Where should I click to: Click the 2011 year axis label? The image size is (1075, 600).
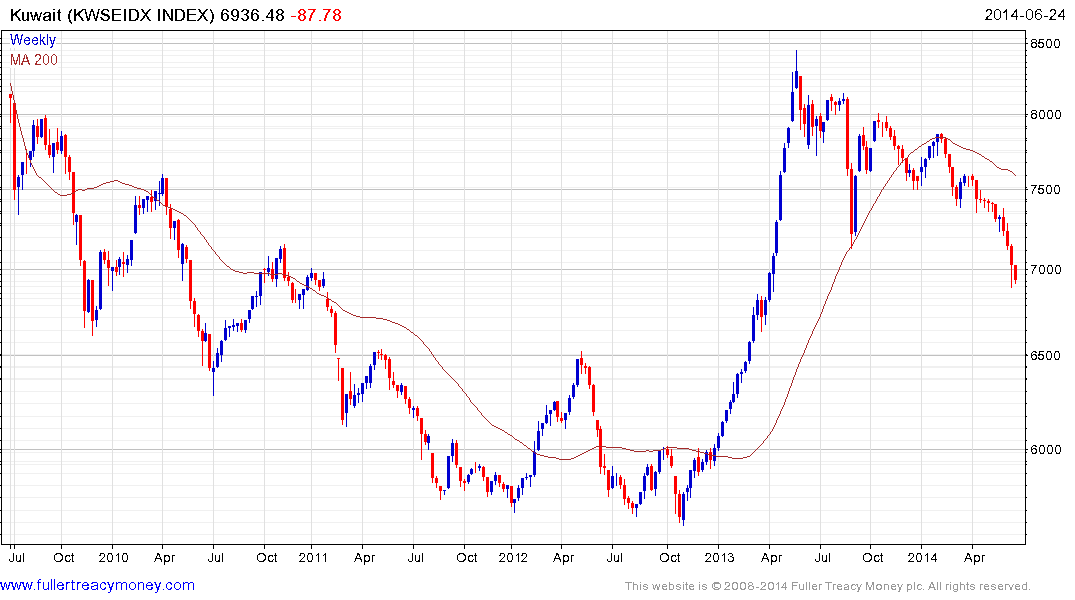click(x=313, y=557)
